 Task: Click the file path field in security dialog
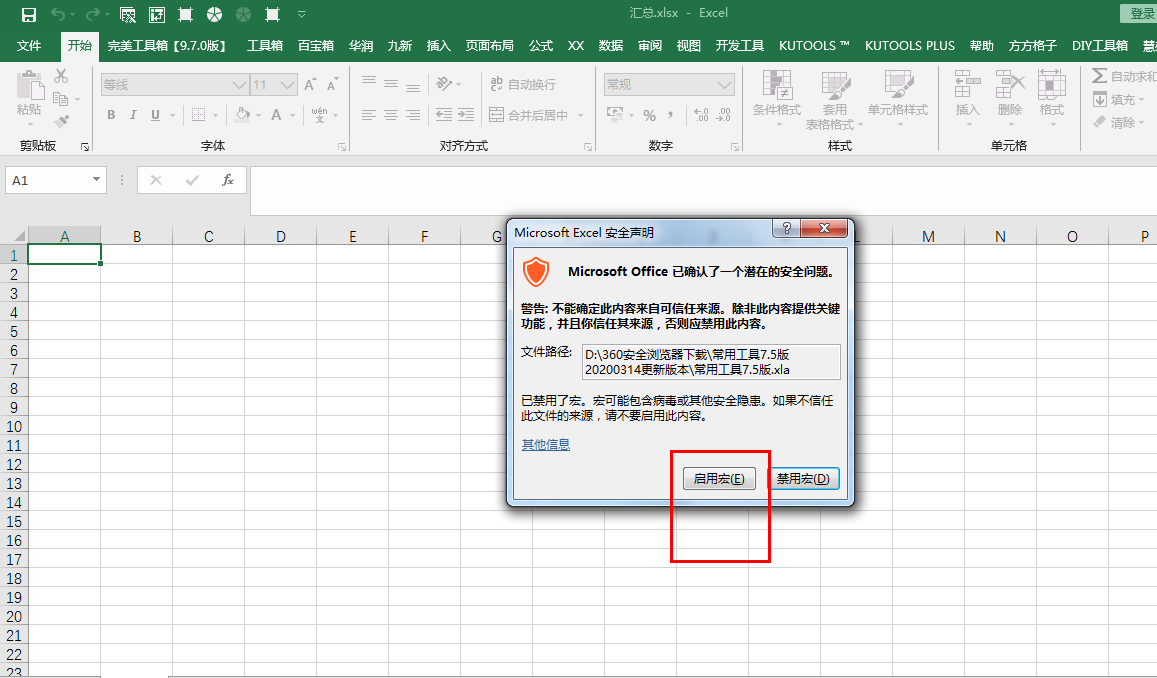click(711, 362)
